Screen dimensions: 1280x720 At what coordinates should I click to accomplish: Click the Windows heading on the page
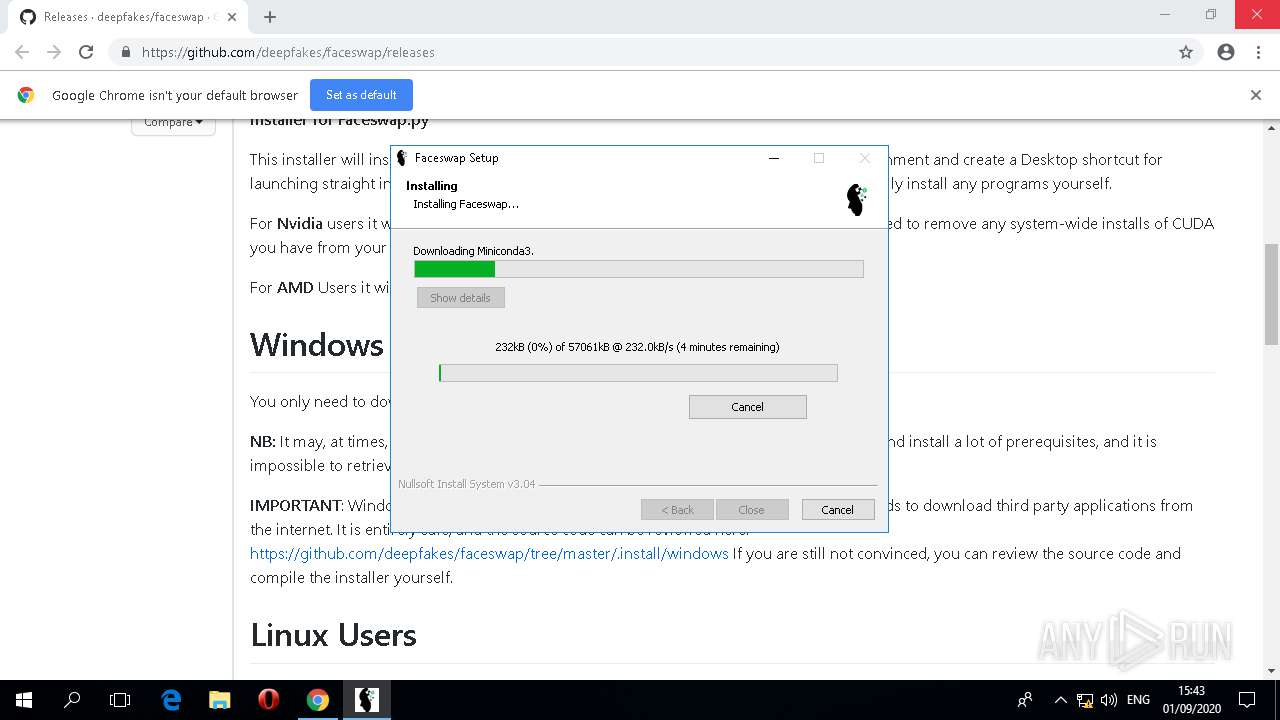click(x=317, y=344)
